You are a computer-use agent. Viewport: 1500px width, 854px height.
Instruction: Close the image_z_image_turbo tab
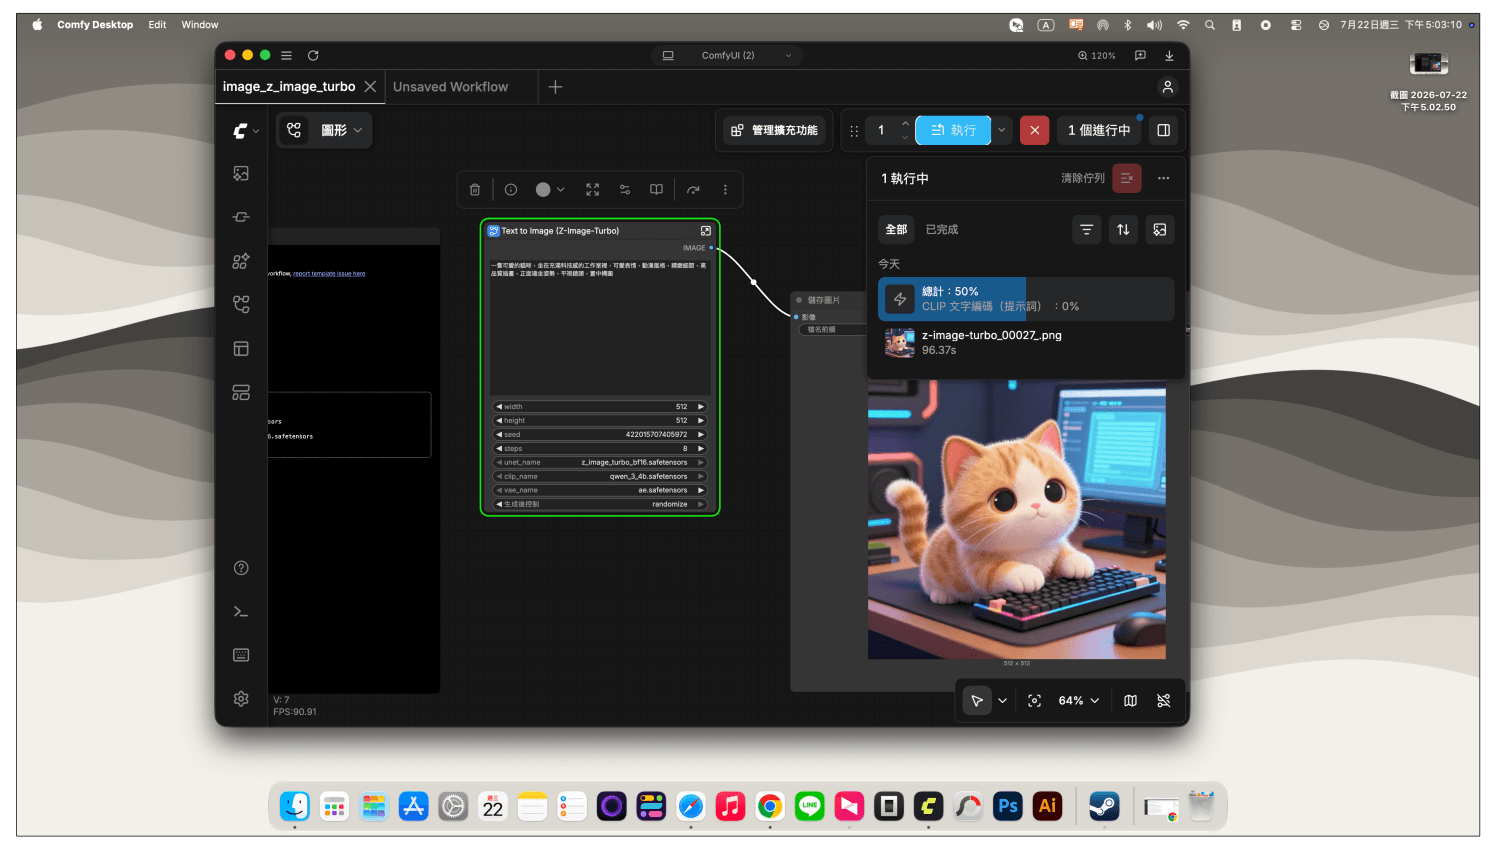click(370, 87)
